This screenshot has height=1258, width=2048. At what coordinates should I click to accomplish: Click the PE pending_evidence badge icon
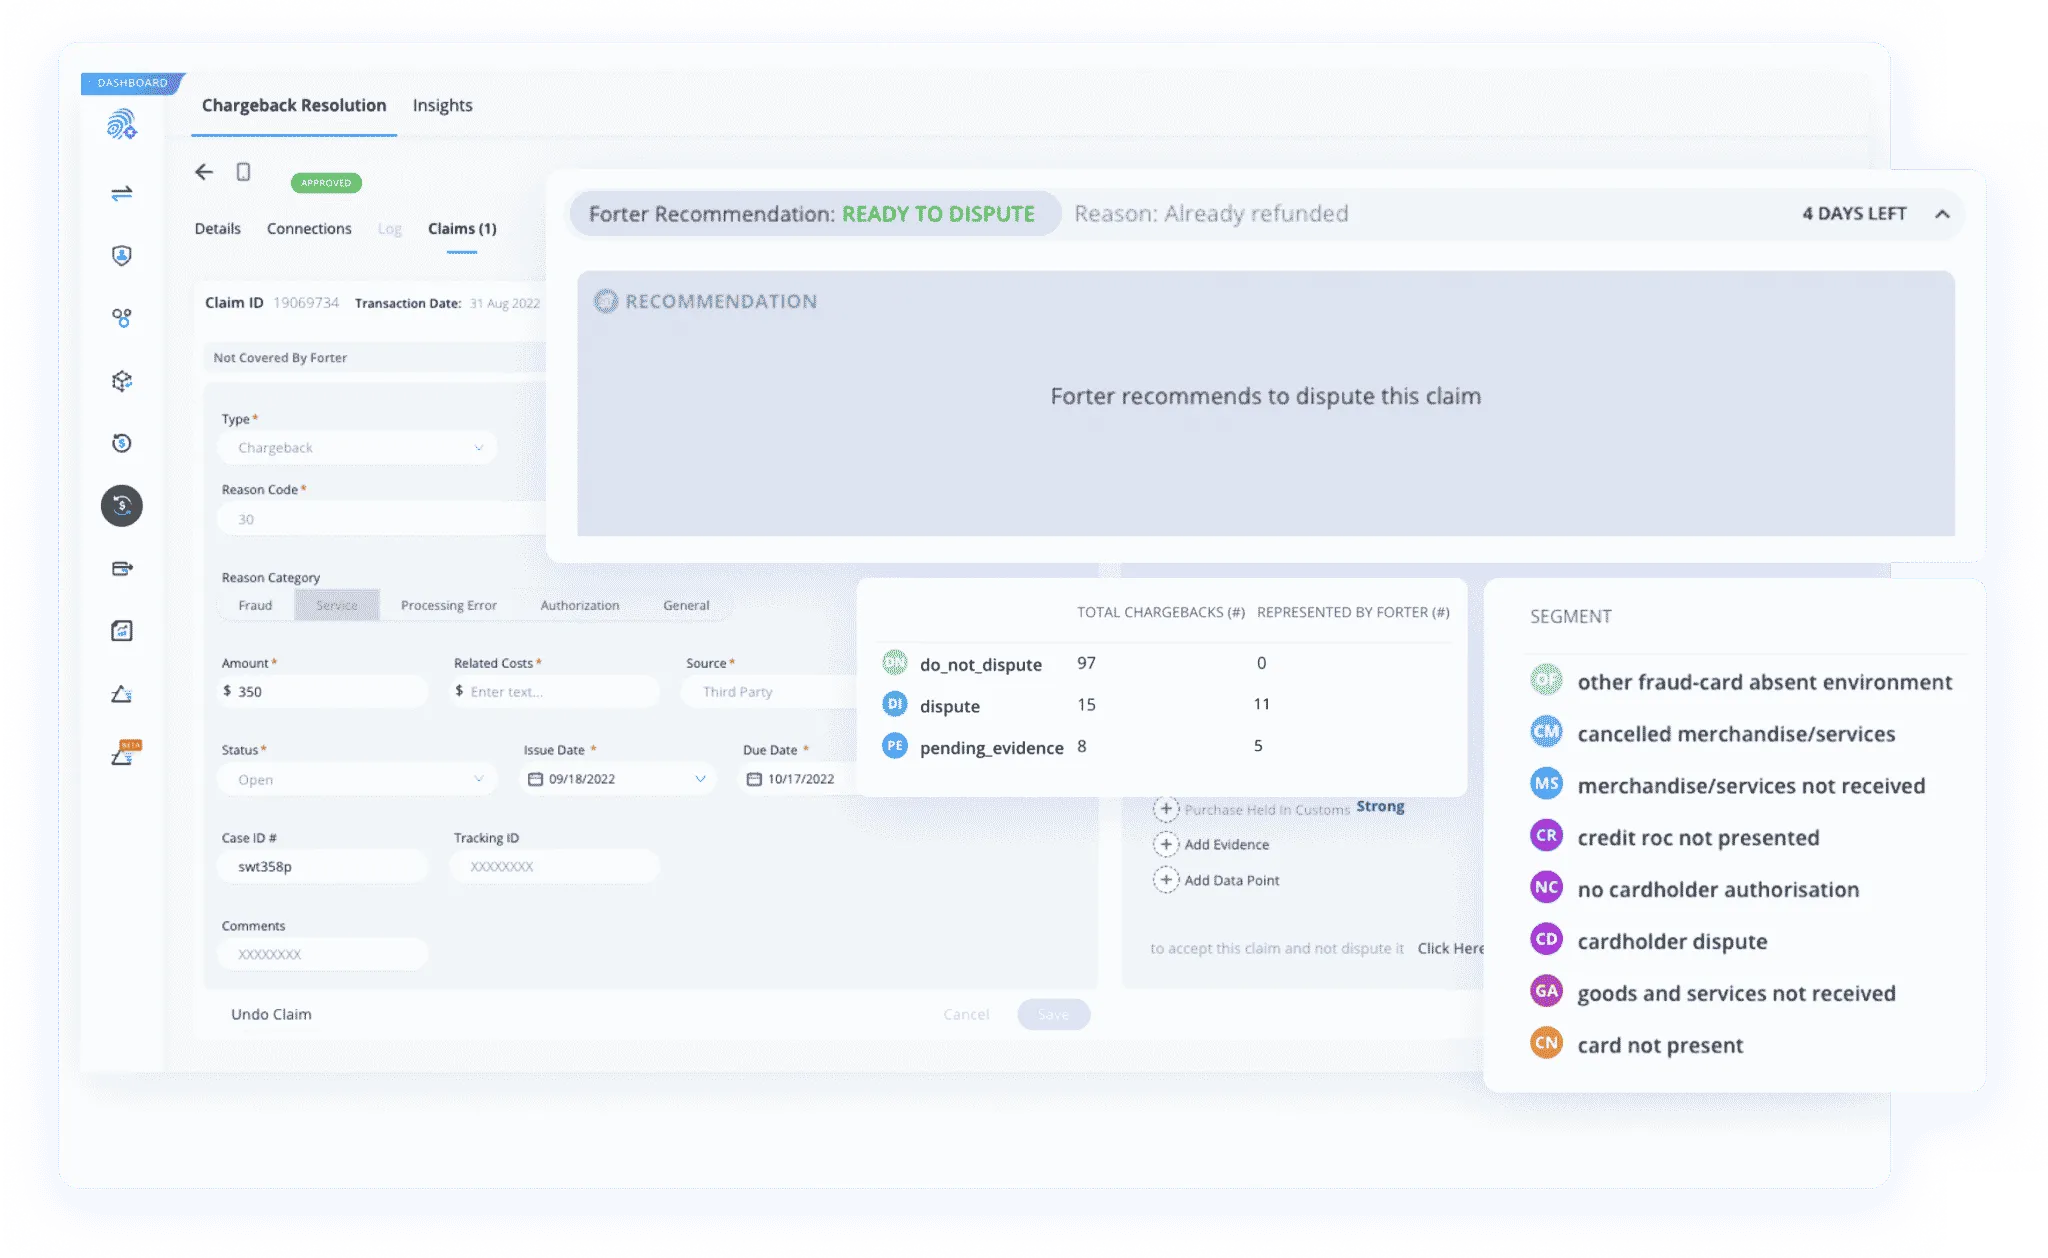[895, 746]
